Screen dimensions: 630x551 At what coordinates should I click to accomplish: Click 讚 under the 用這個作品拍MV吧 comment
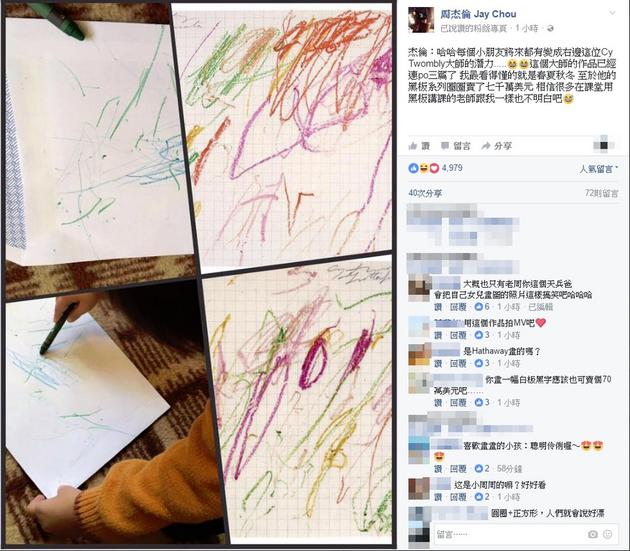[438, 335]
